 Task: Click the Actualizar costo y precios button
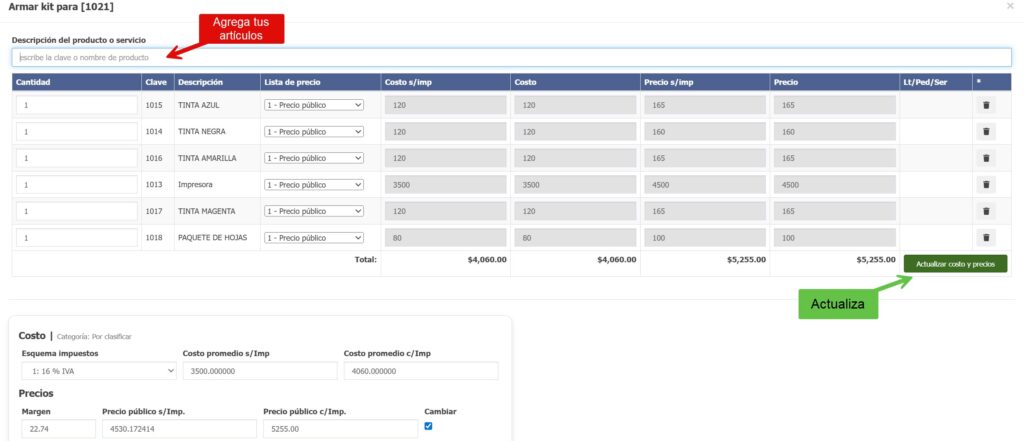coord(955,264)
